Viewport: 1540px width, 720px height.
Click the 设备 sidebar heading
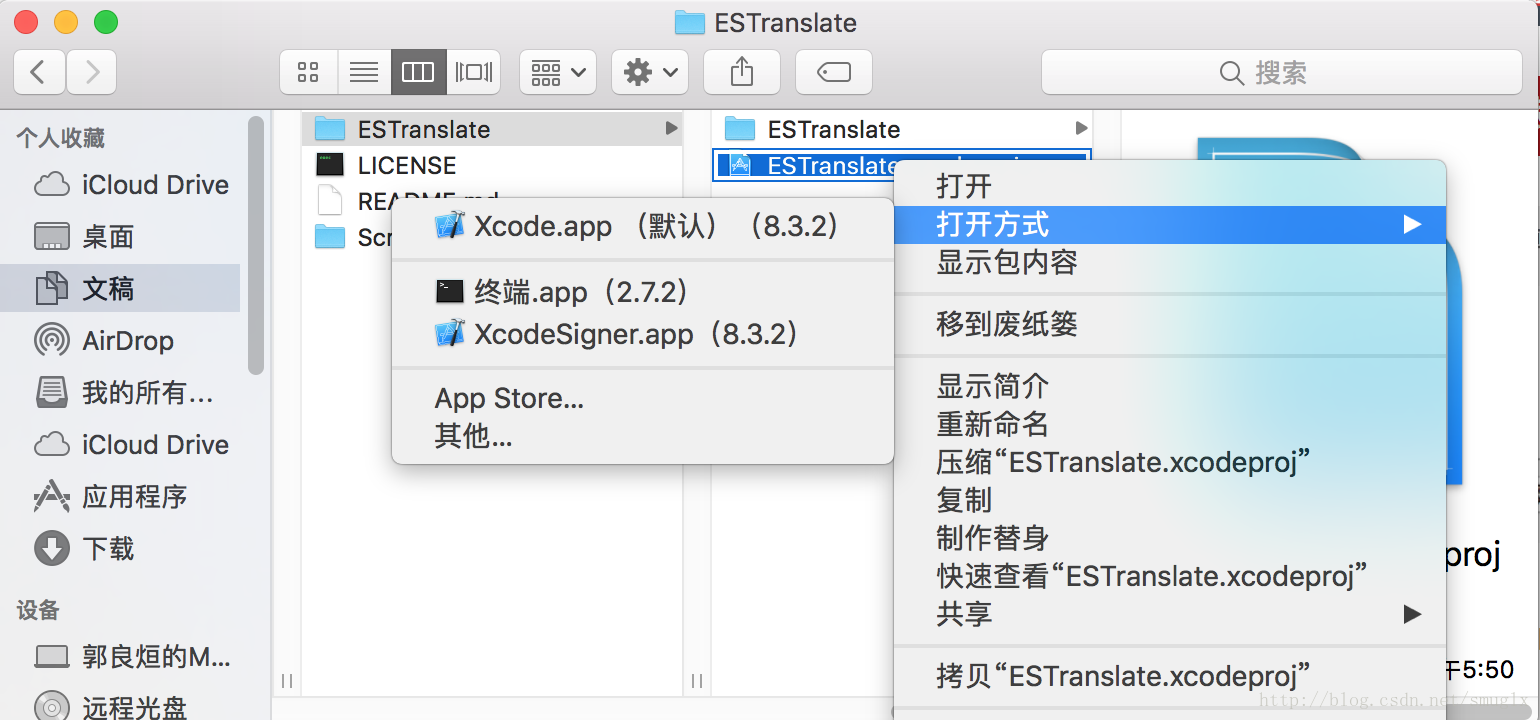click(x=38, y=610)
